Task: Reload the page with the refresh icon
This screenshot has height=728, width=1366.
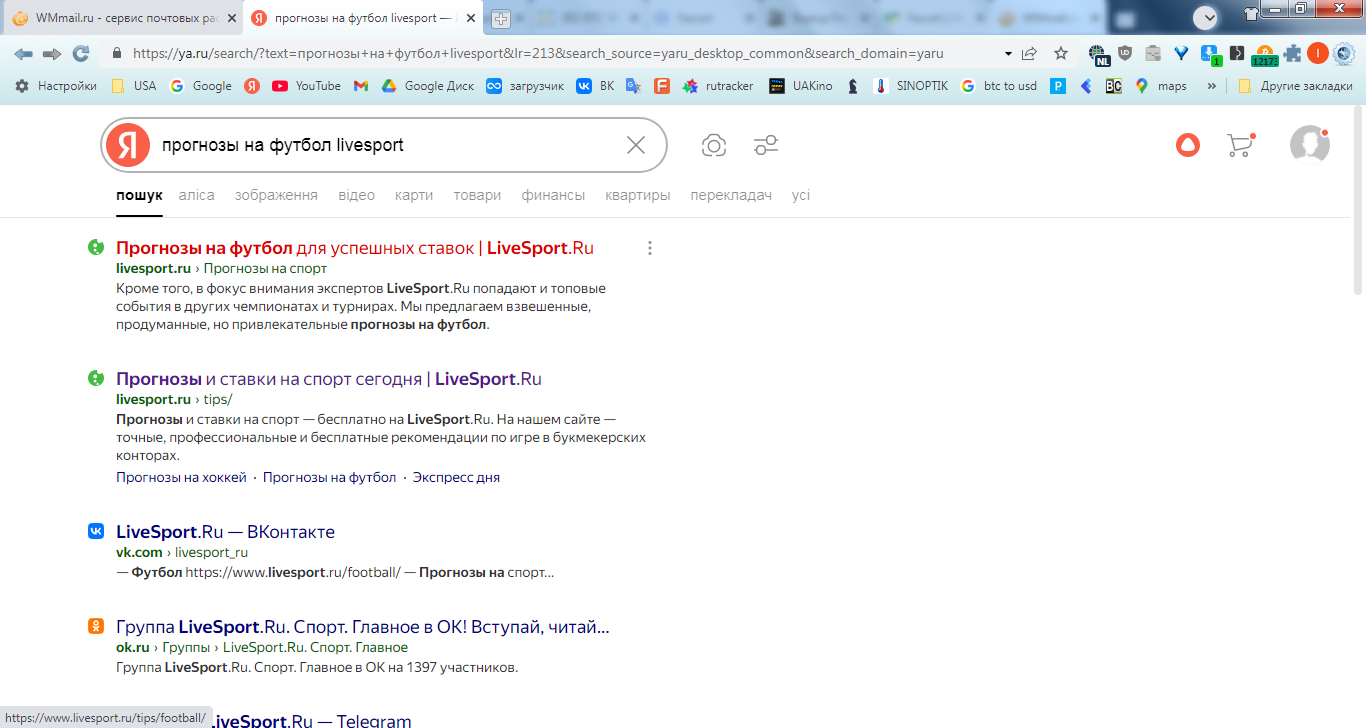Action: (x=81, y=54)
